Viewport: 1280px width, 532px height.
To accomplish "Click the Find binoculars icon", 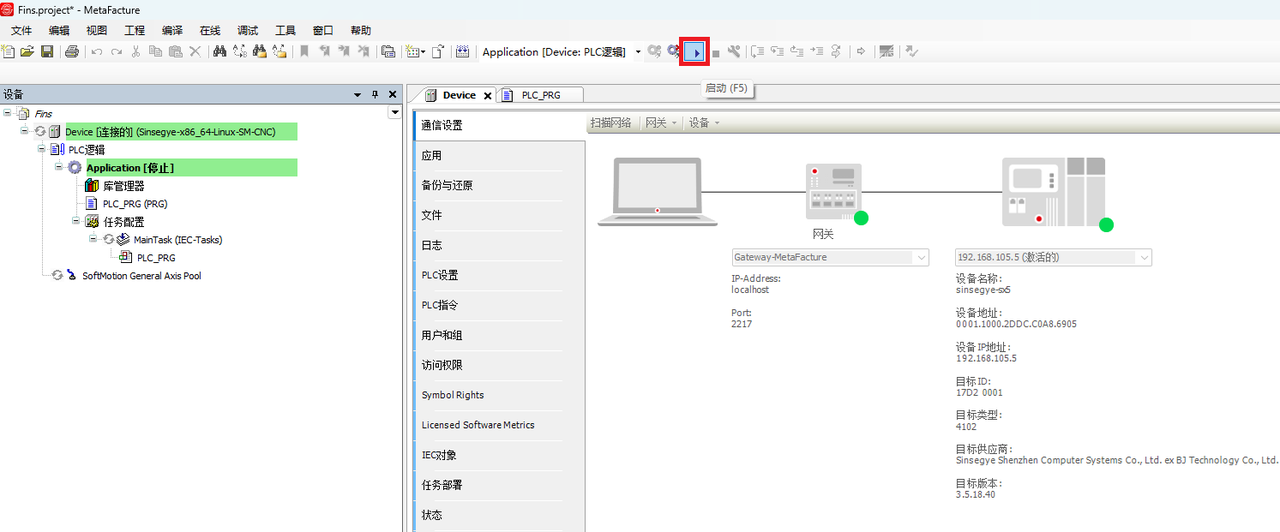I will coord(219,52).
